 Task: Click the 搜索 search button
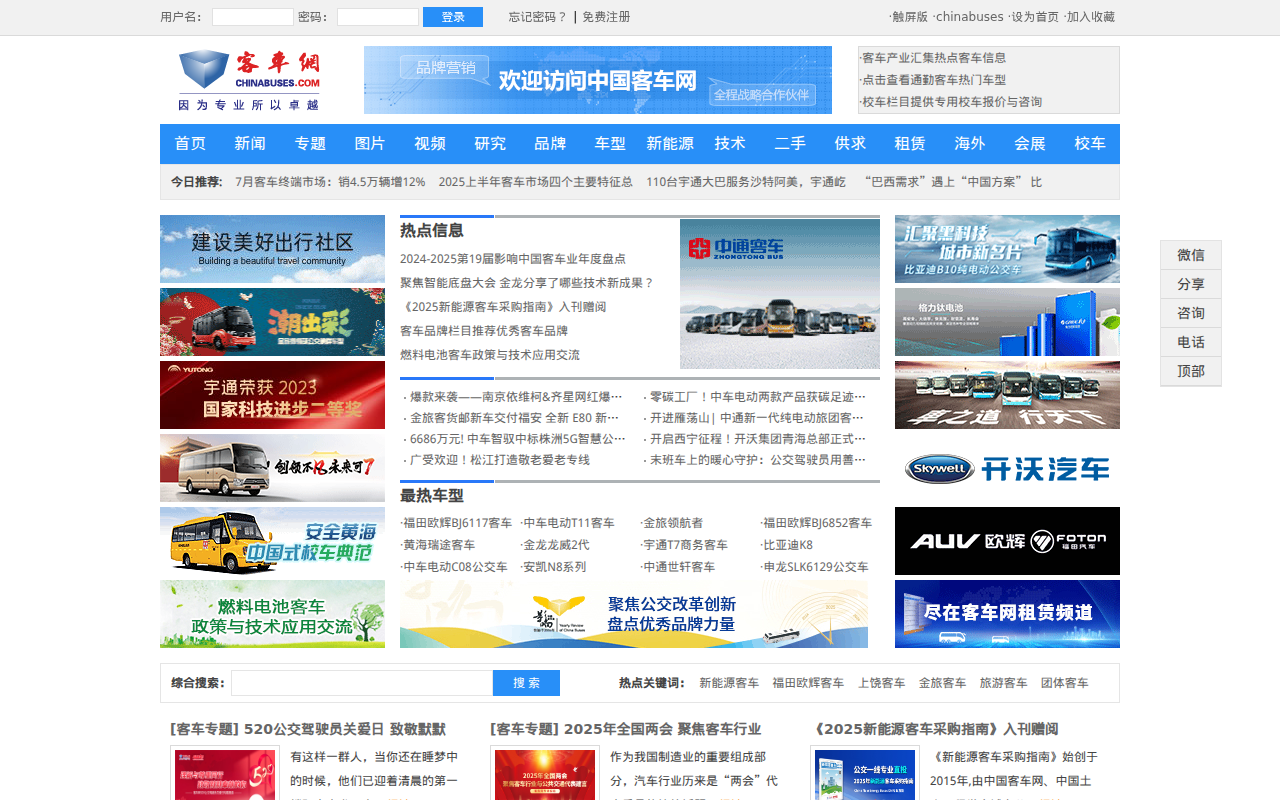[x=526, y=683]
